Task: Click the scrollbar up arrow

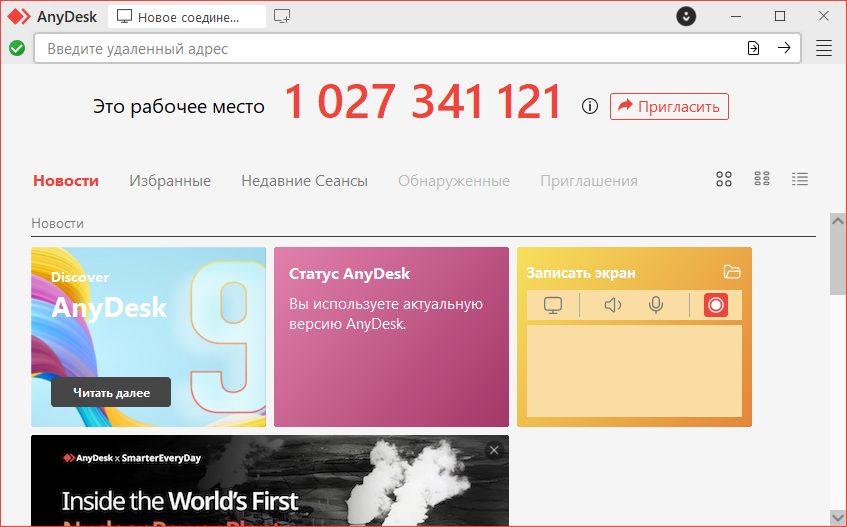Action: coord(838,220)
